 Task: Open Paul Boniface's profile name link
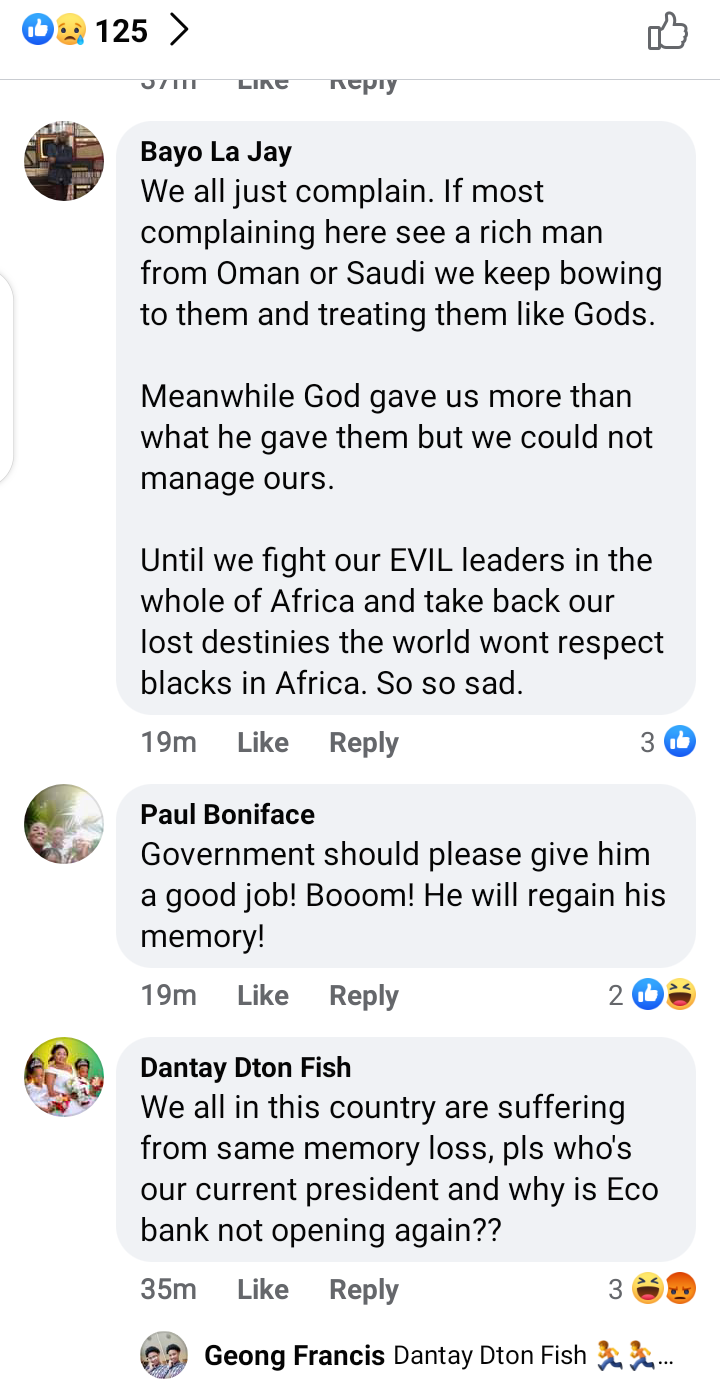coord(227,814)
